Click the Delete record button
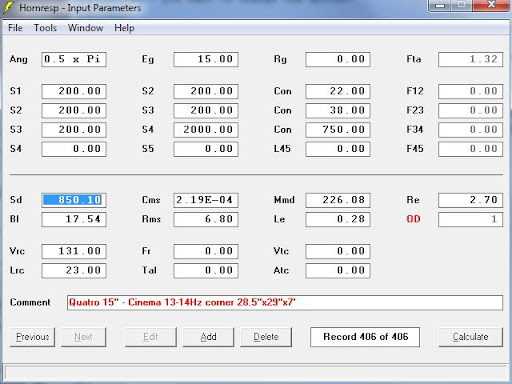Viewport: 512px width, 384px height. [x=266, y=337]
